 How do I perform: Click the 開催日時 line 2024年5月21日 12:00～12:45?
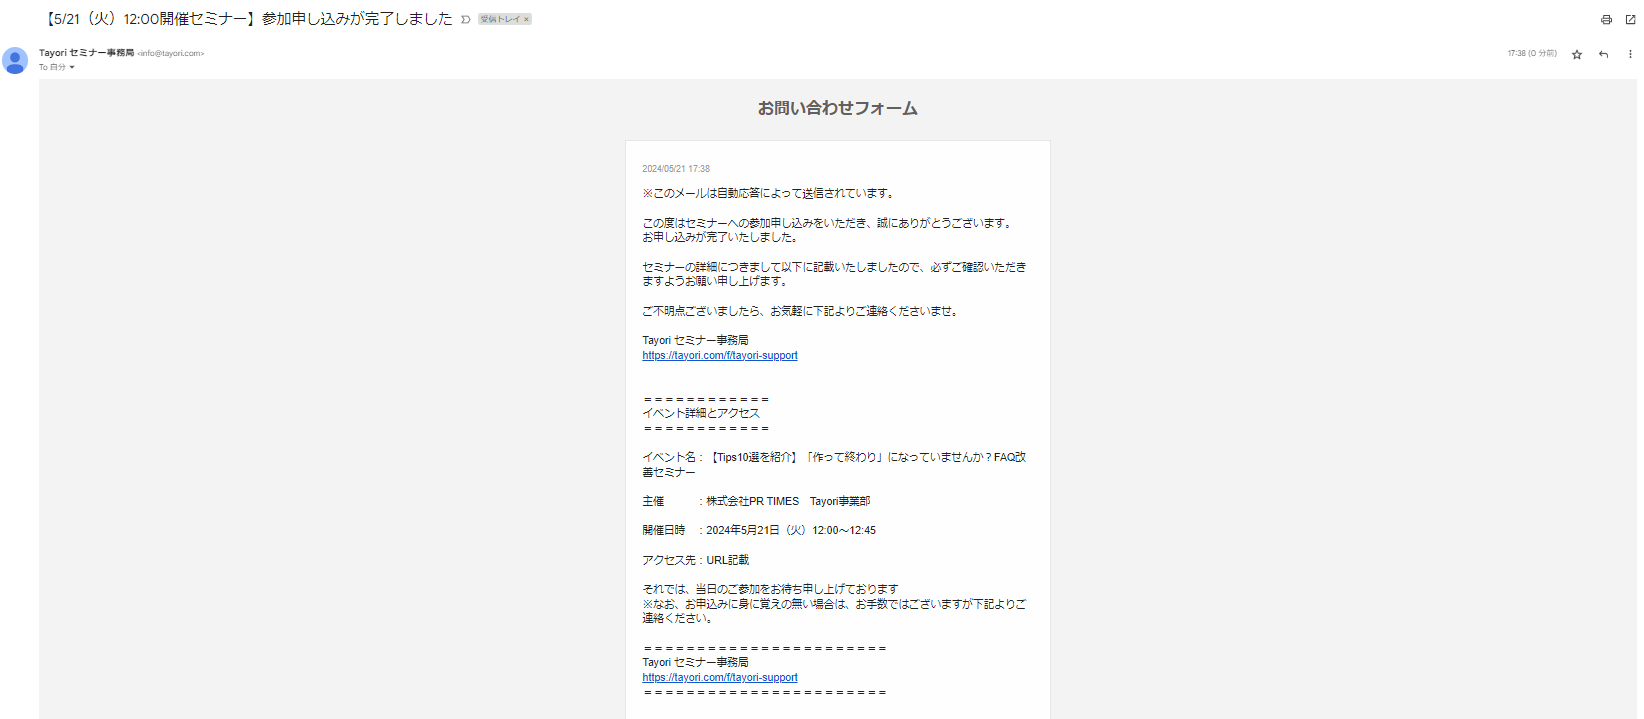click(x=759, y=530)
